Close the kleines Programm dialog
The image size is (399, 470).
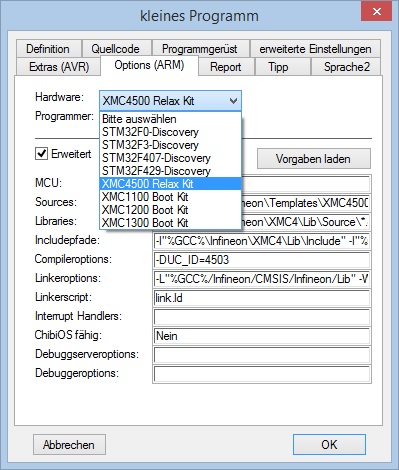pyautogui.click(x=377, y=12)
